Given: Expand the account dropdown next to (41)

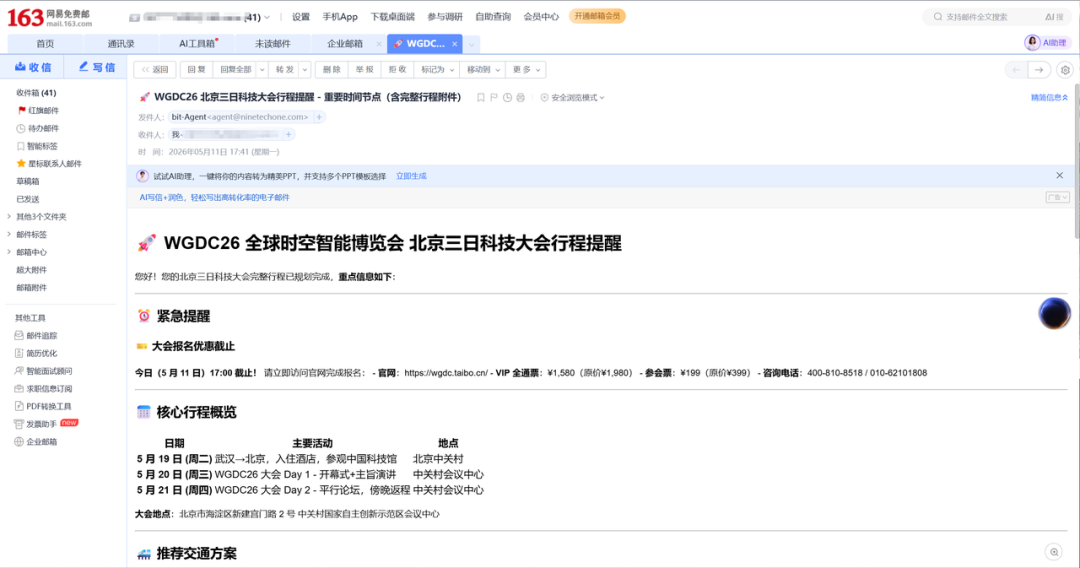Looking at the screenshot, I should pos(267,17).
